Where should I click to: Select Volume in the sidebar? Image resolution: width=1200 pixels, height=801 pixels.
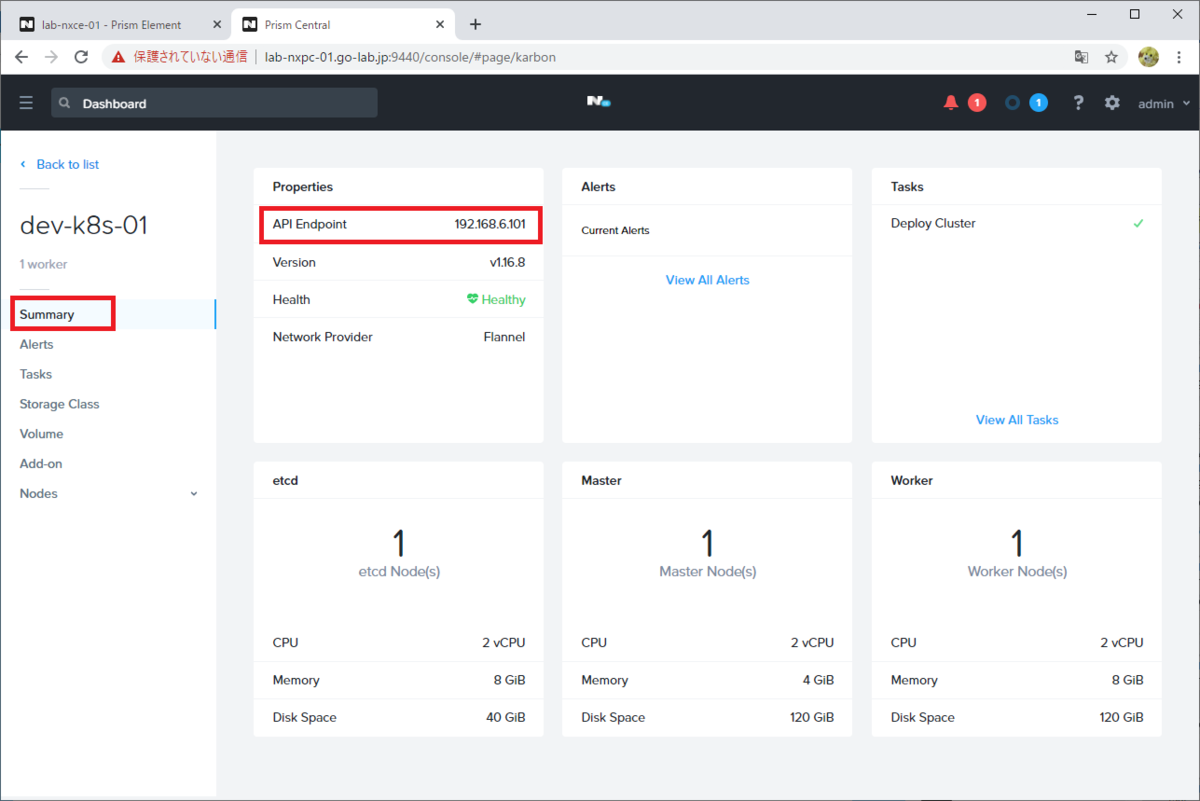click(x=41, y=434)
